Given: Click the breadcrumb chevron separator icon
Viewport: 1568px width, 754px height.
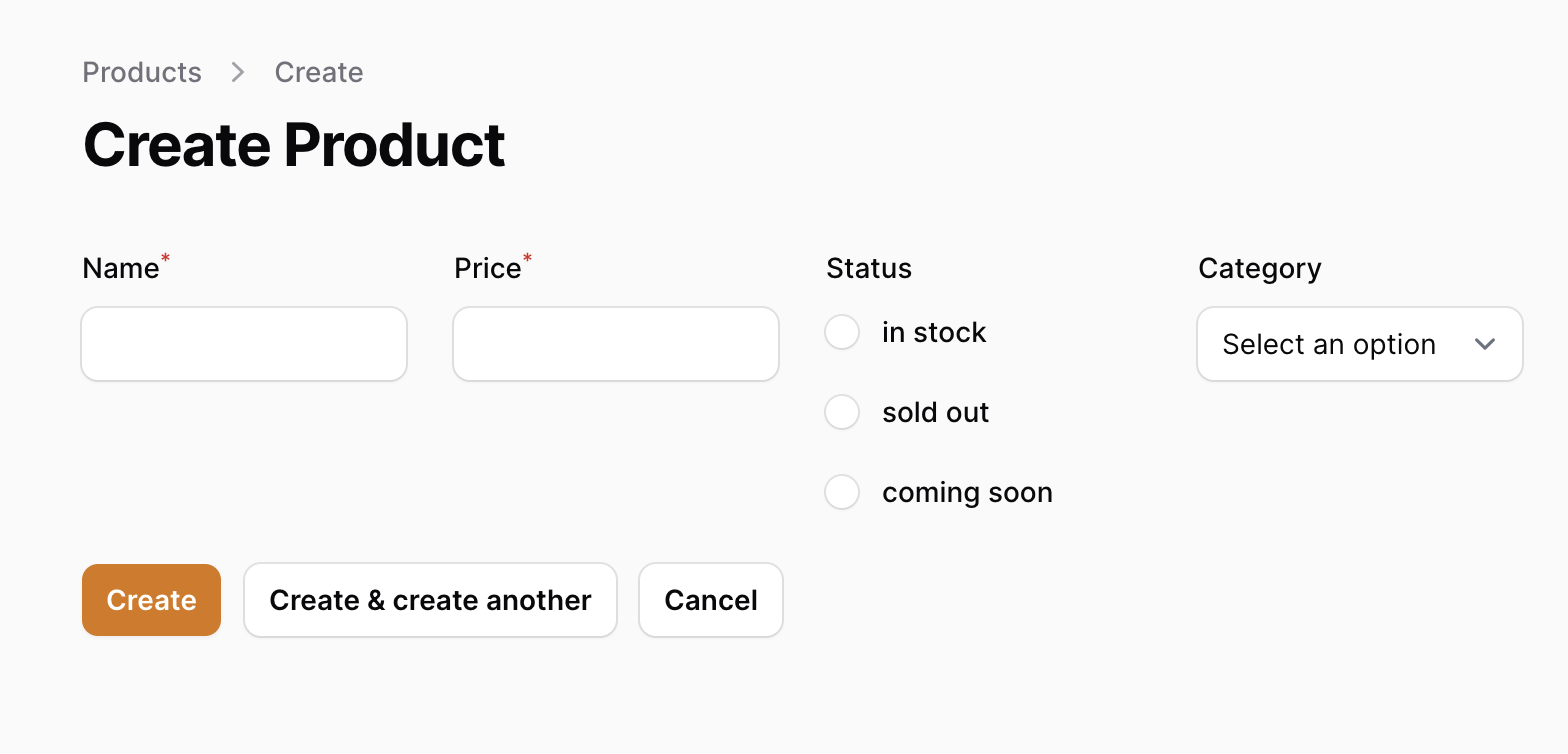Looking at the screenshot, I should (x=238, y=72).
